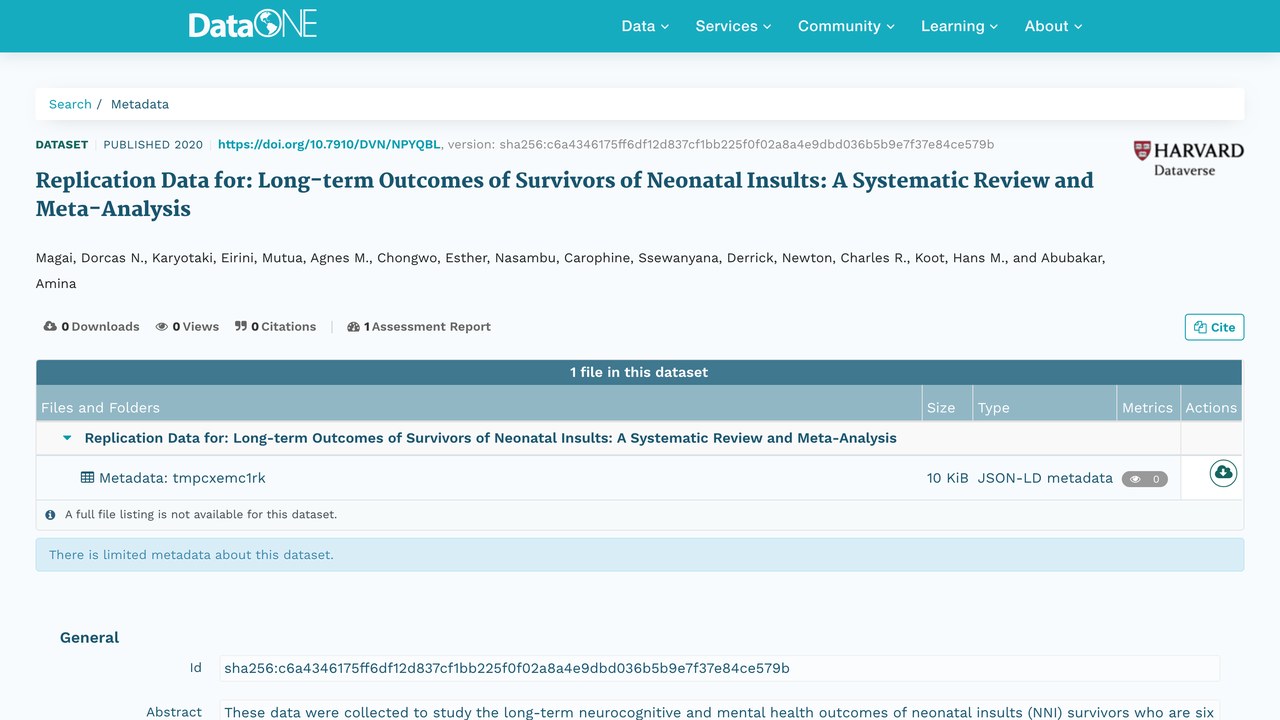Image resolution: width=1280 pixels, height=720 pixels.
Task: Open the Assessment Report gauge icon
Action: point(353,326)
